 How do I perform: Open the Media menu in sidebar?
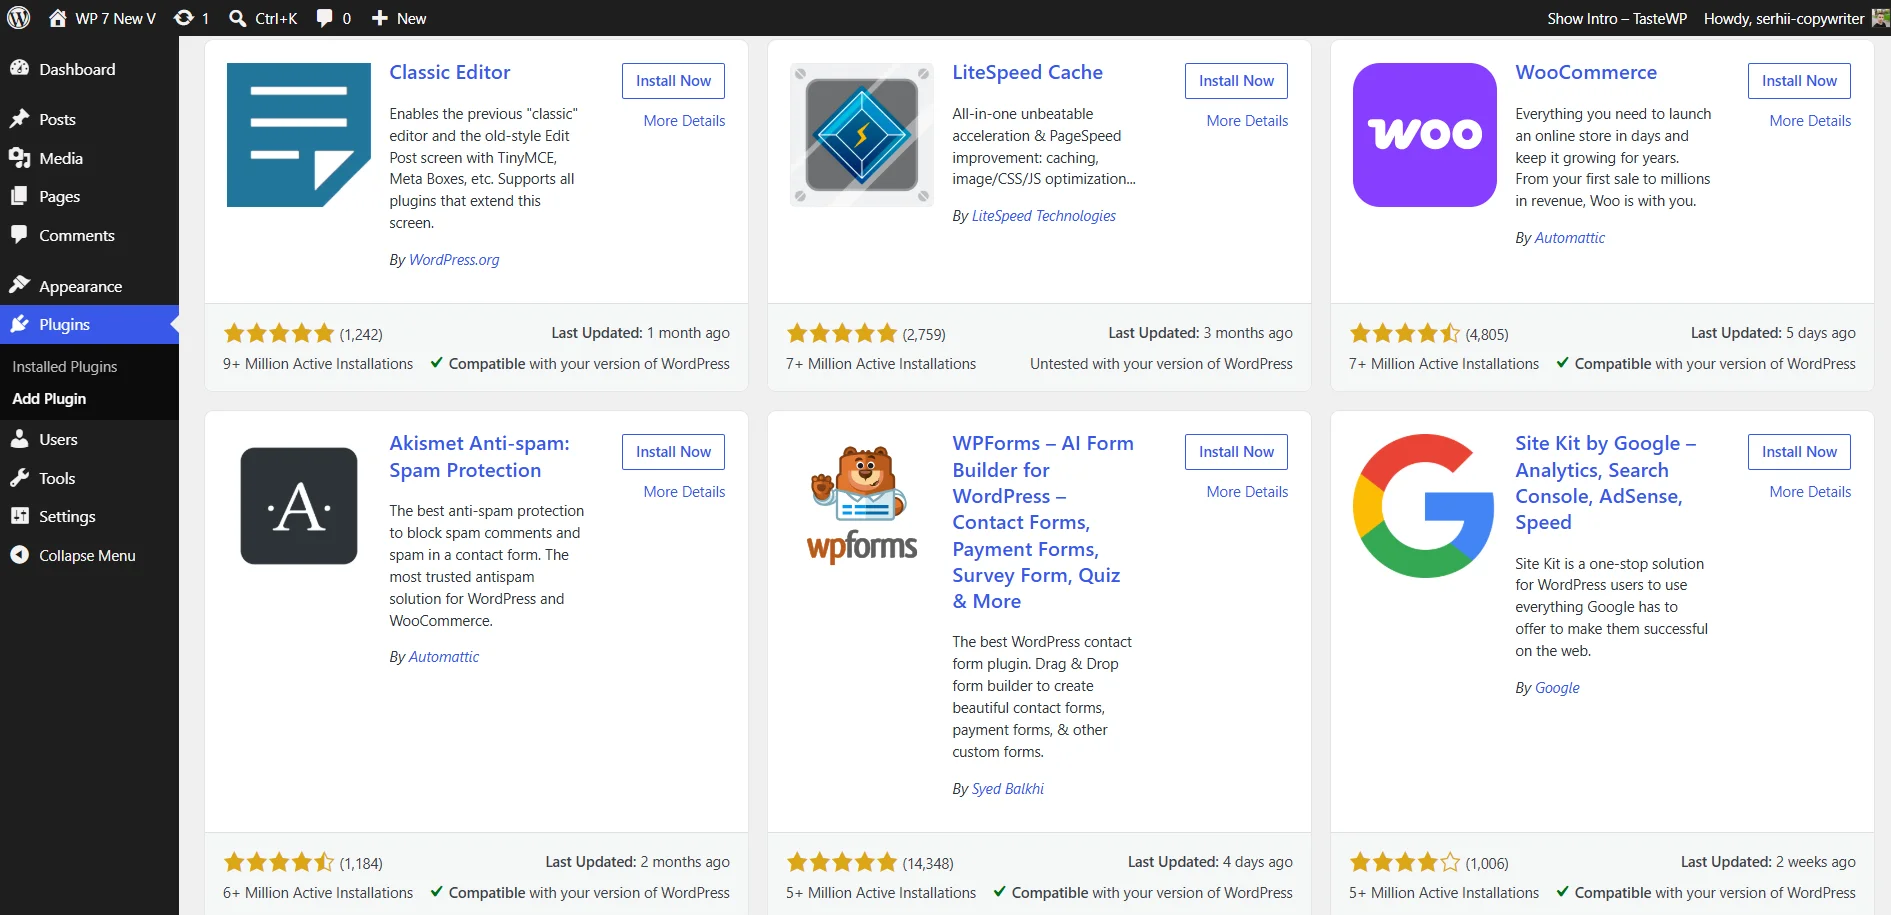click(89, 158)
